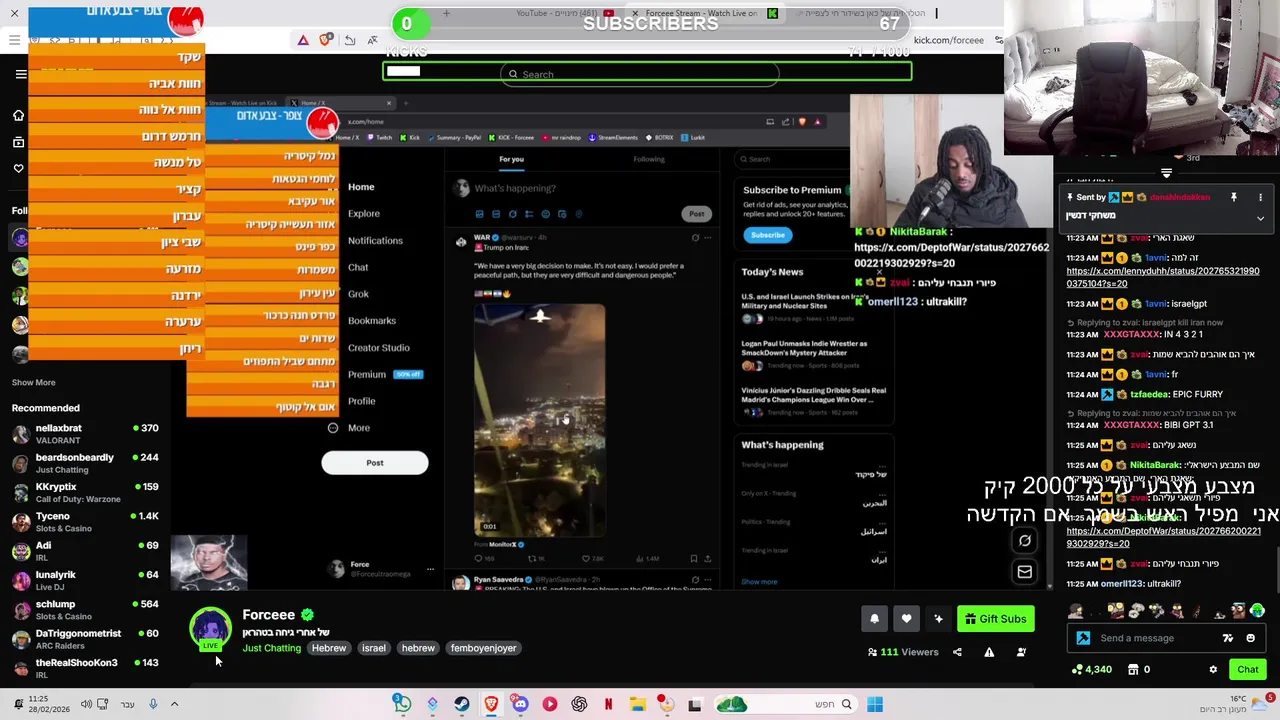Click the heart Following icon in sidebar
1280x720 pixels.
pos(18,168)
